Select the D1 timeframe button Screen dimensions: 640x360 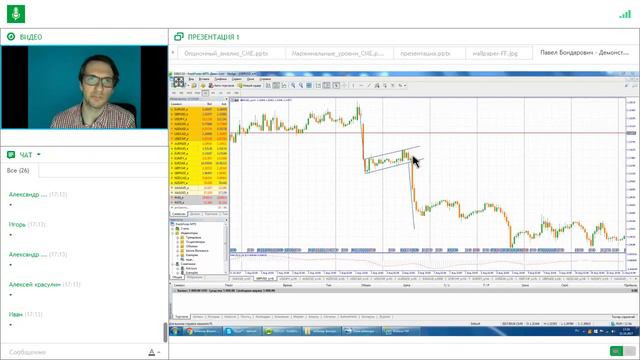(x=221, y=93)
